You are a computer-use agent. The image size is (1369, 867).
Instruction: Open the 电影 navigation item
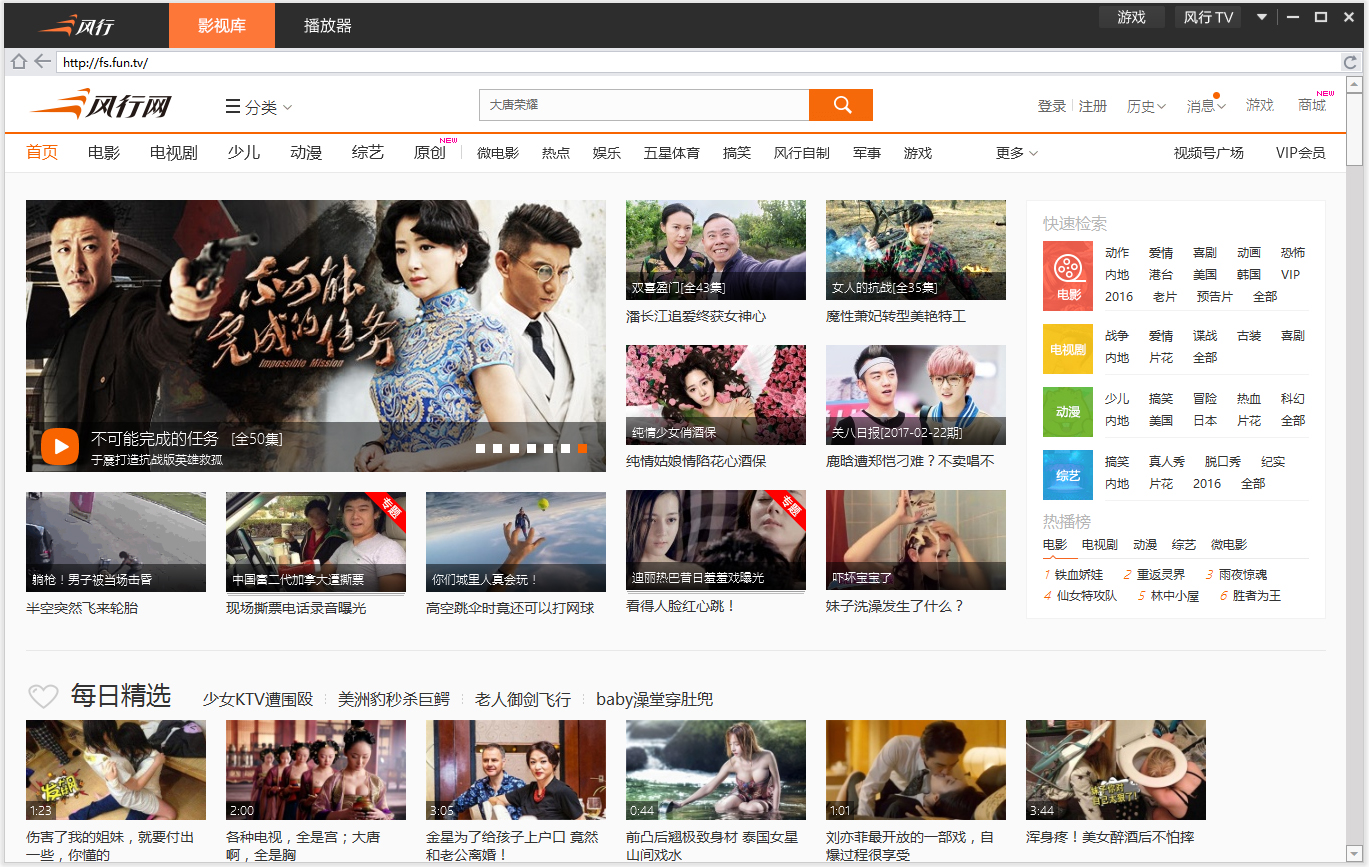click(x=104, y=153)
